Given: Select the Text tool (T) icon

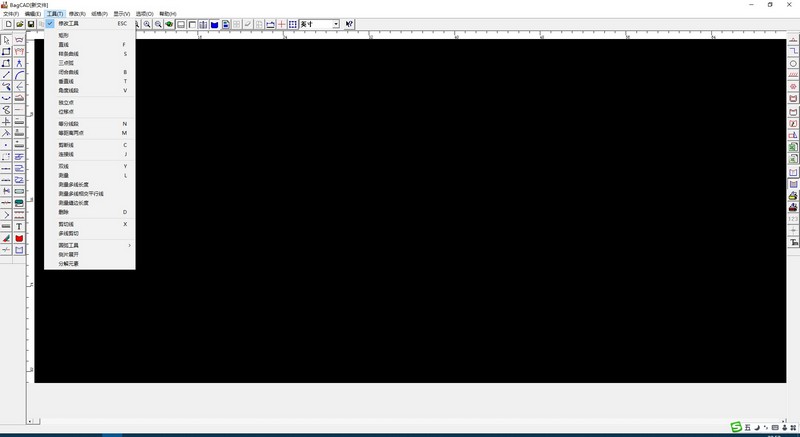Looking at the screenshot, I should pos(19,227).
